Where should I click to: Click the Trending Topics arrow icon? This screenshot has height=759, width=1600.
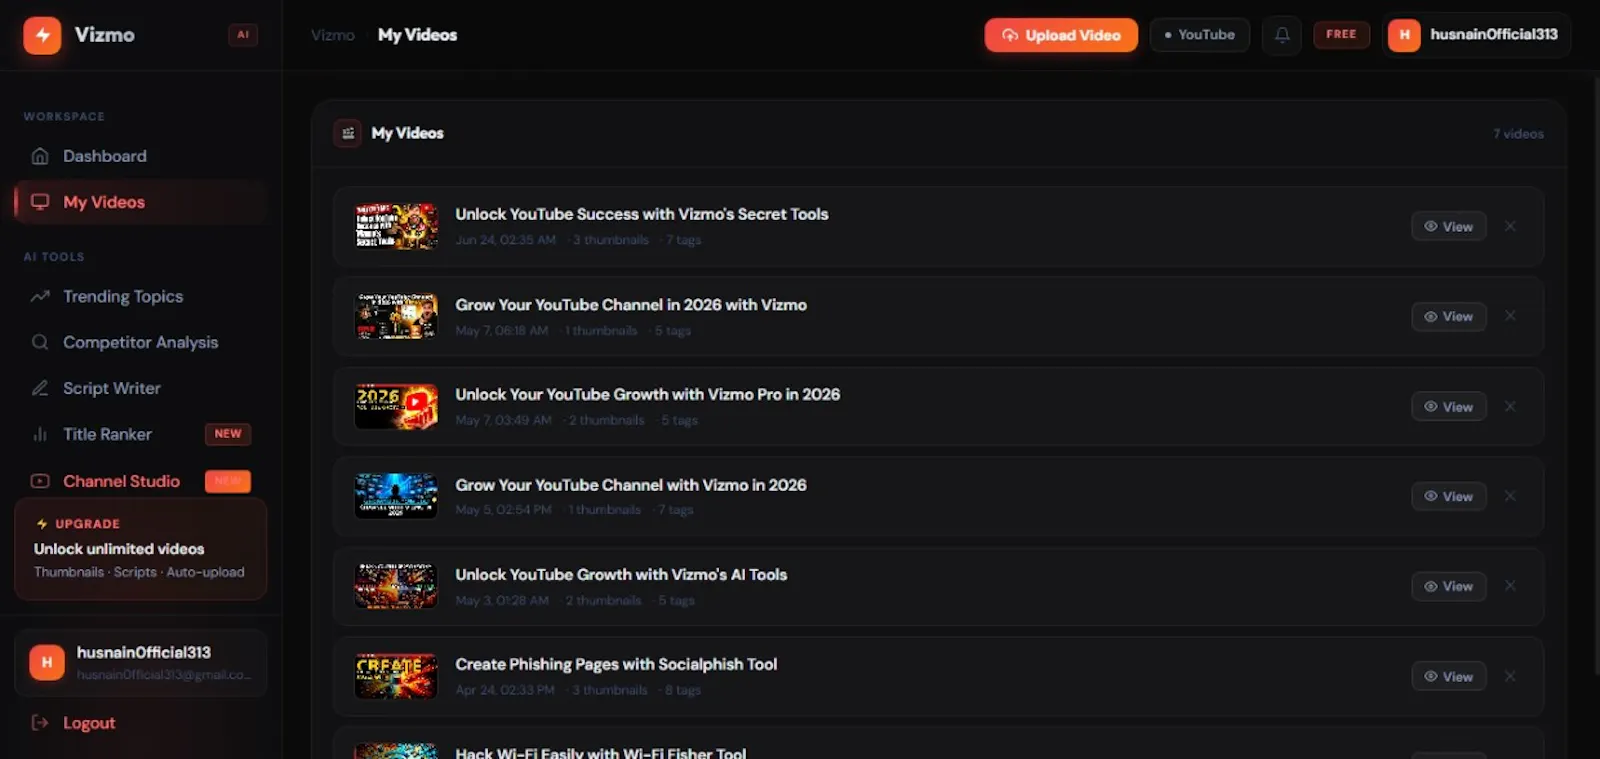click(40, 296)
